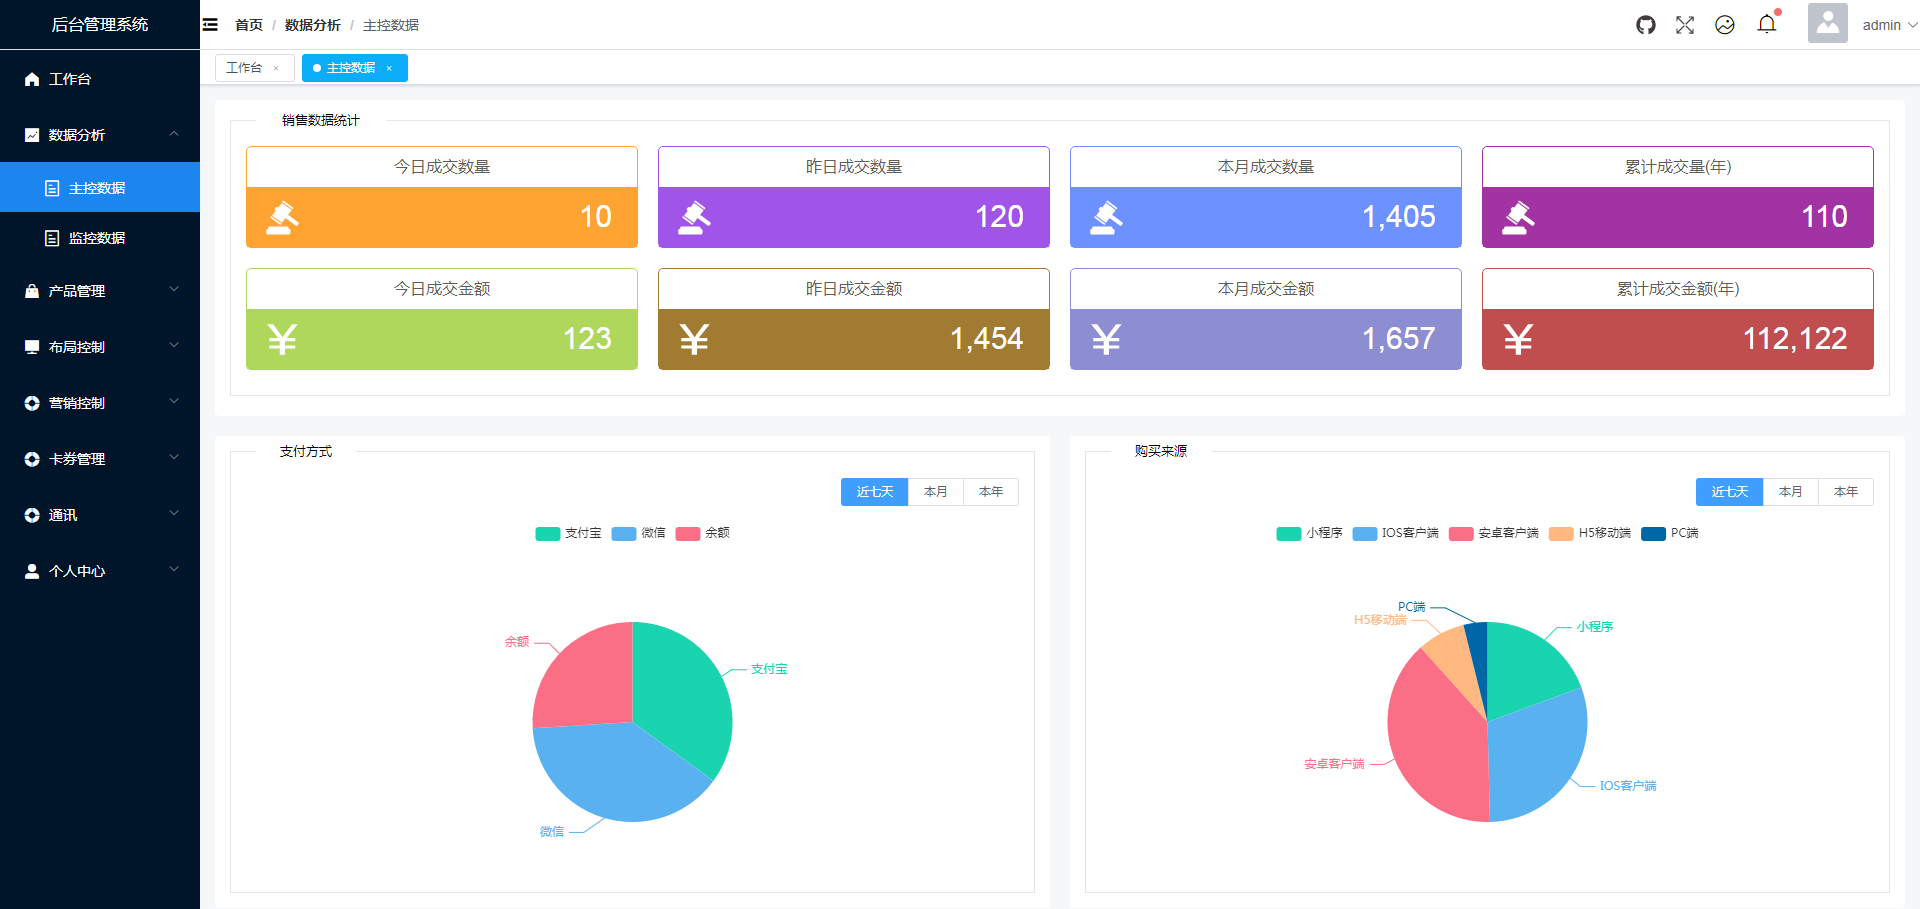Switch to the 工作台 tab

point(247,67)
